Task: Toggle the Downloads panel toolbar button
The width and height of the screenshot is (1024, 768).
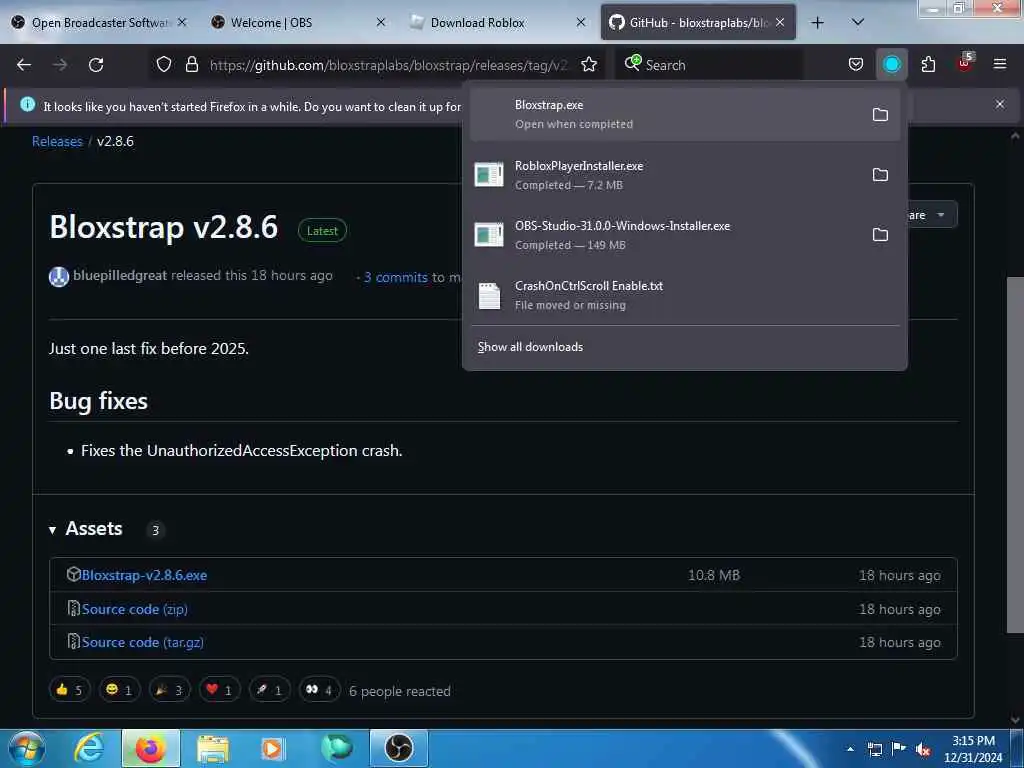Action: [x=891, y=65]
